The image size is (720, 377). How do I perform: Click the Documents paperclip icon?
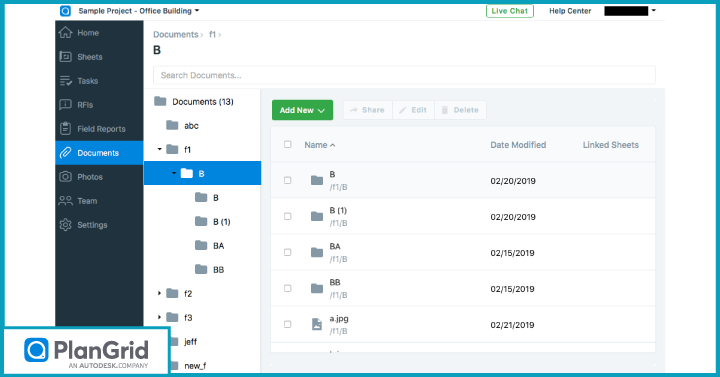pos(66,152)
